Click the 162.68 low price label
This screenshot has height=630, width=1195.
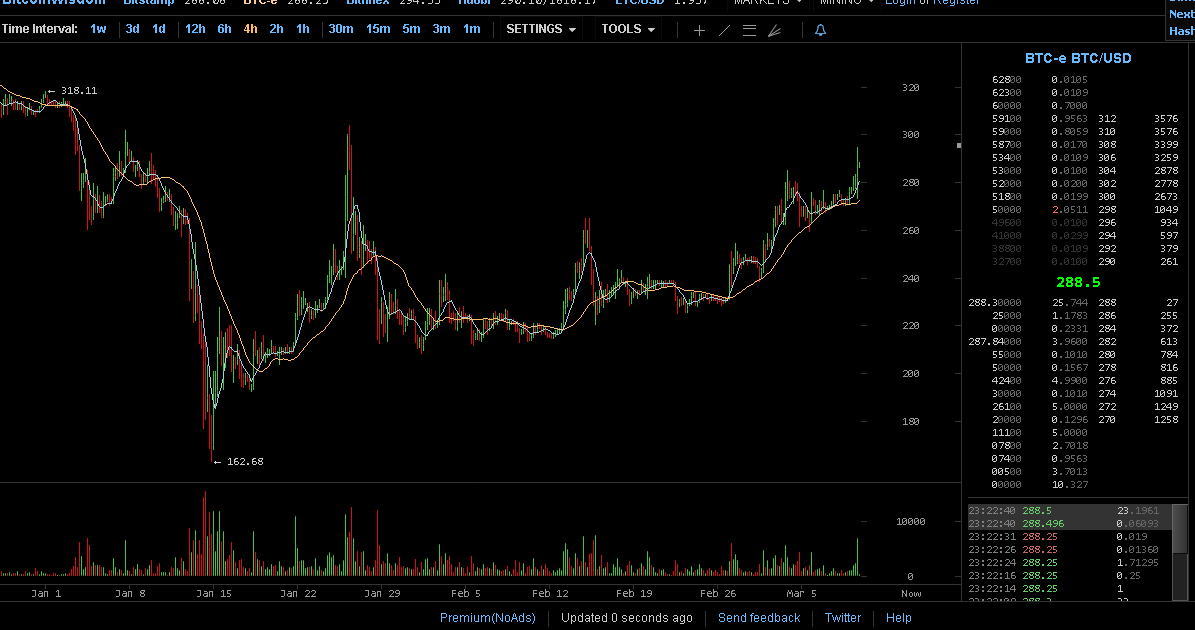(245, 462)
